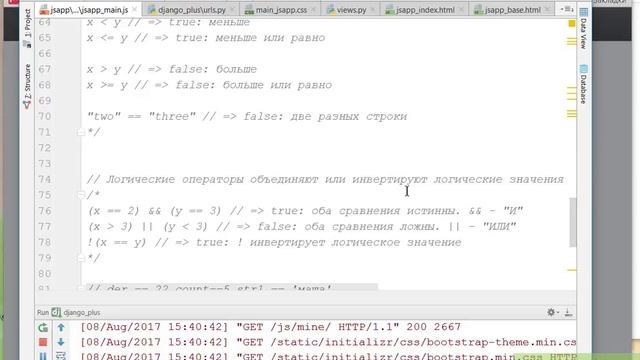Go up the stack trace in Run console

click(x=61, y=327)
